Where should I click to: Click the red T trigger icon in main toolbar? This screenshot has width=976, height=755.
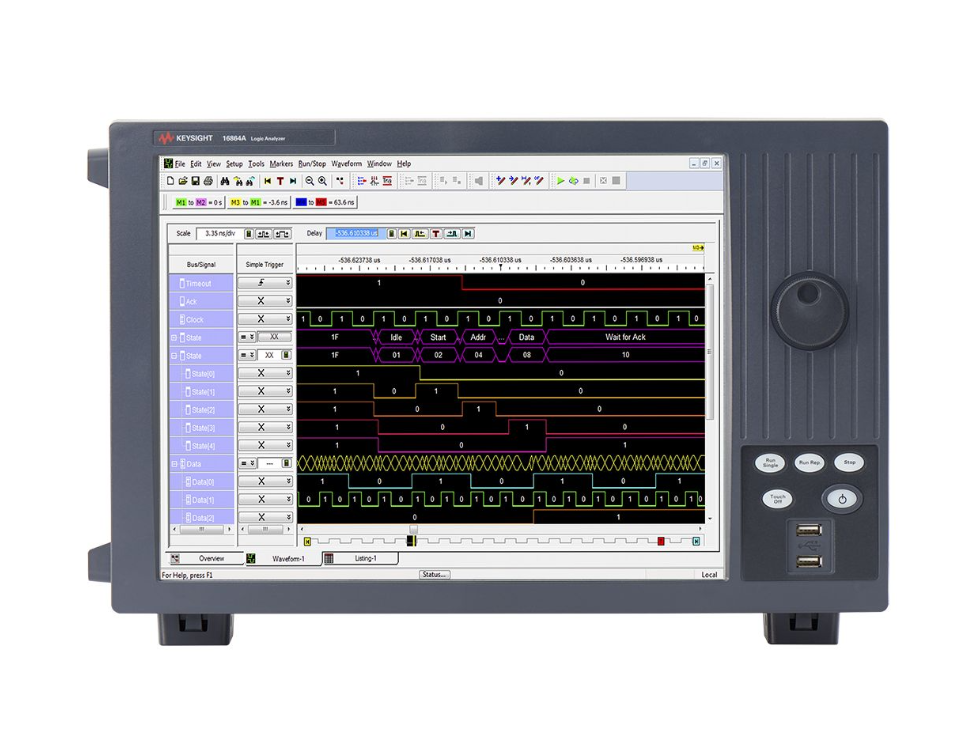click(280, 181)
